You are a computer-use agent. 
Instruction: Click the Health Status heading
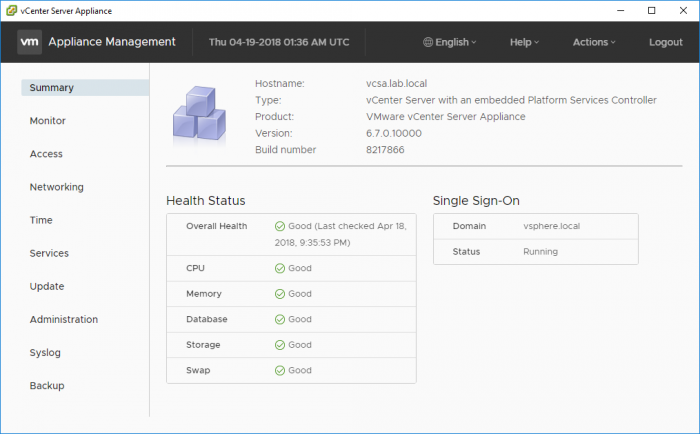pos(206,201)
